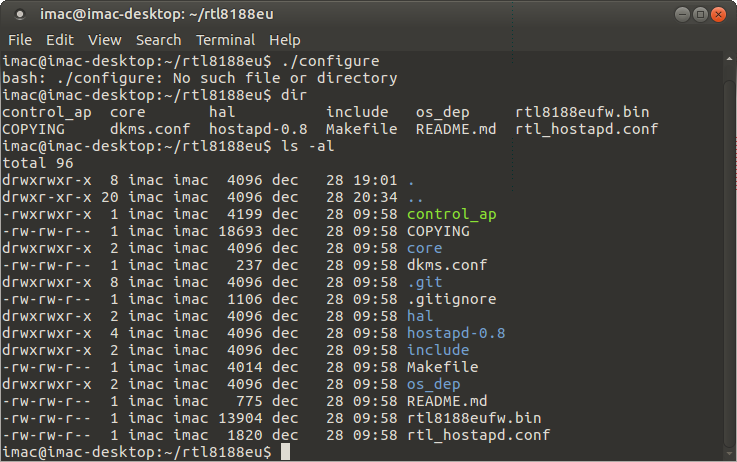Open the Terminal menu
This screenshot has height=462, width=737.
[x=226, y=40]
